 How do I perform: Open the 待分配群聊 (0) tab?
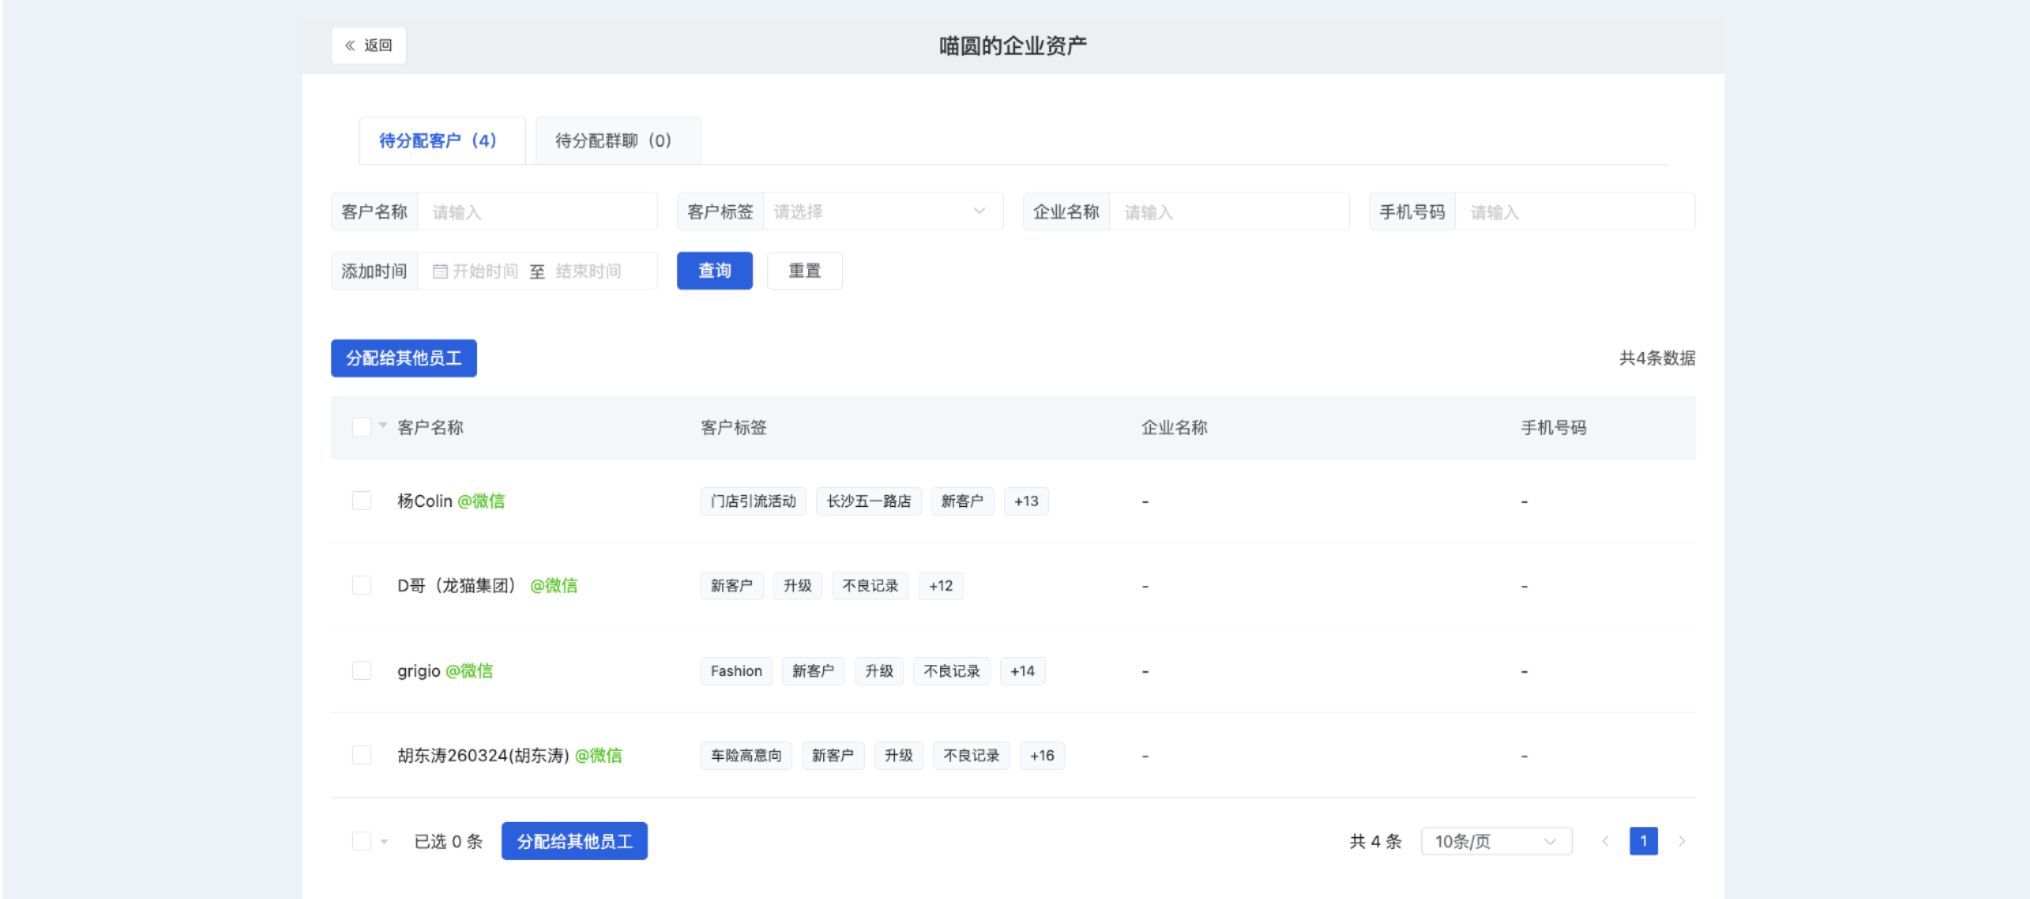[x=618, y=140]
